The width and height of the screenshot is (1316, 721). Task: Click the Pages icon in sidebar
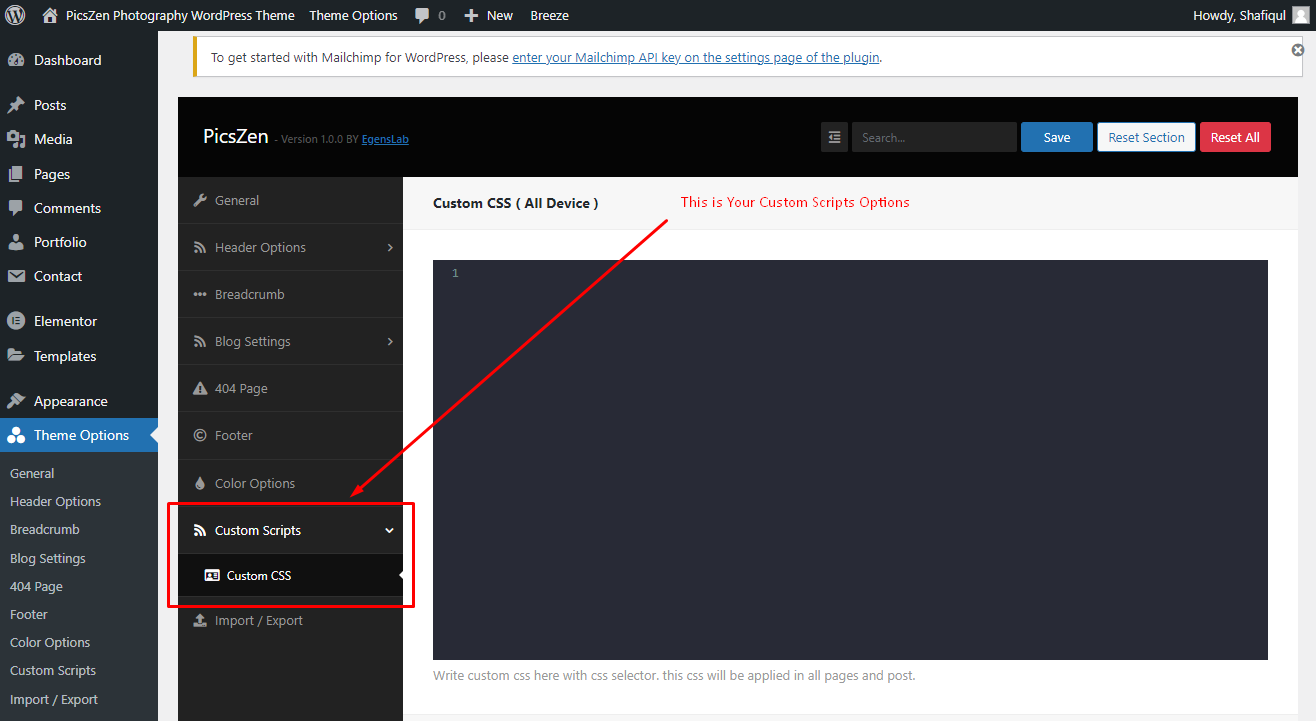click(x=16, y=174)
